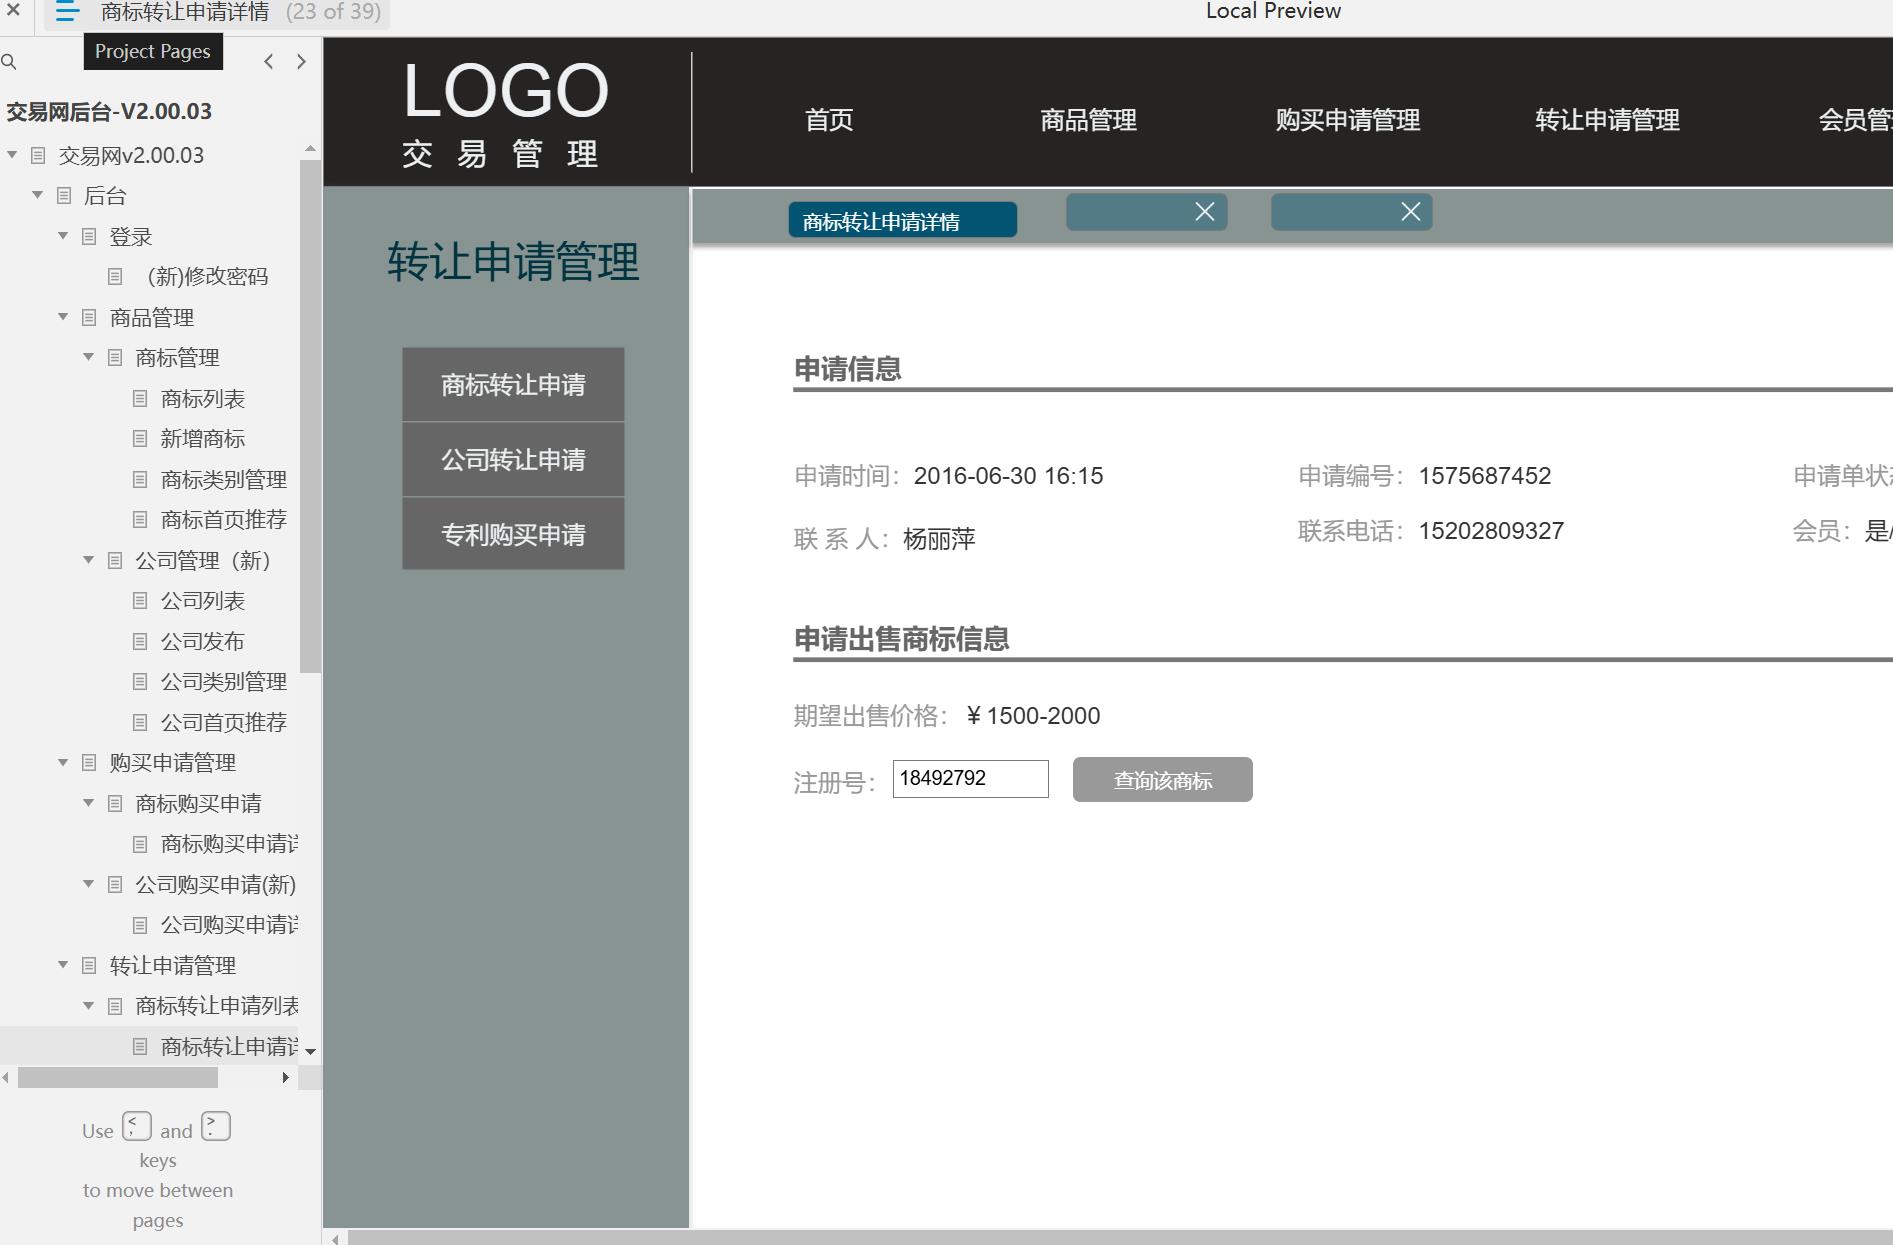Open 公司列表 page in sitemap
Image resolution: width=1893 pixels, height=1245 pixels.
(x=202, y=601)
